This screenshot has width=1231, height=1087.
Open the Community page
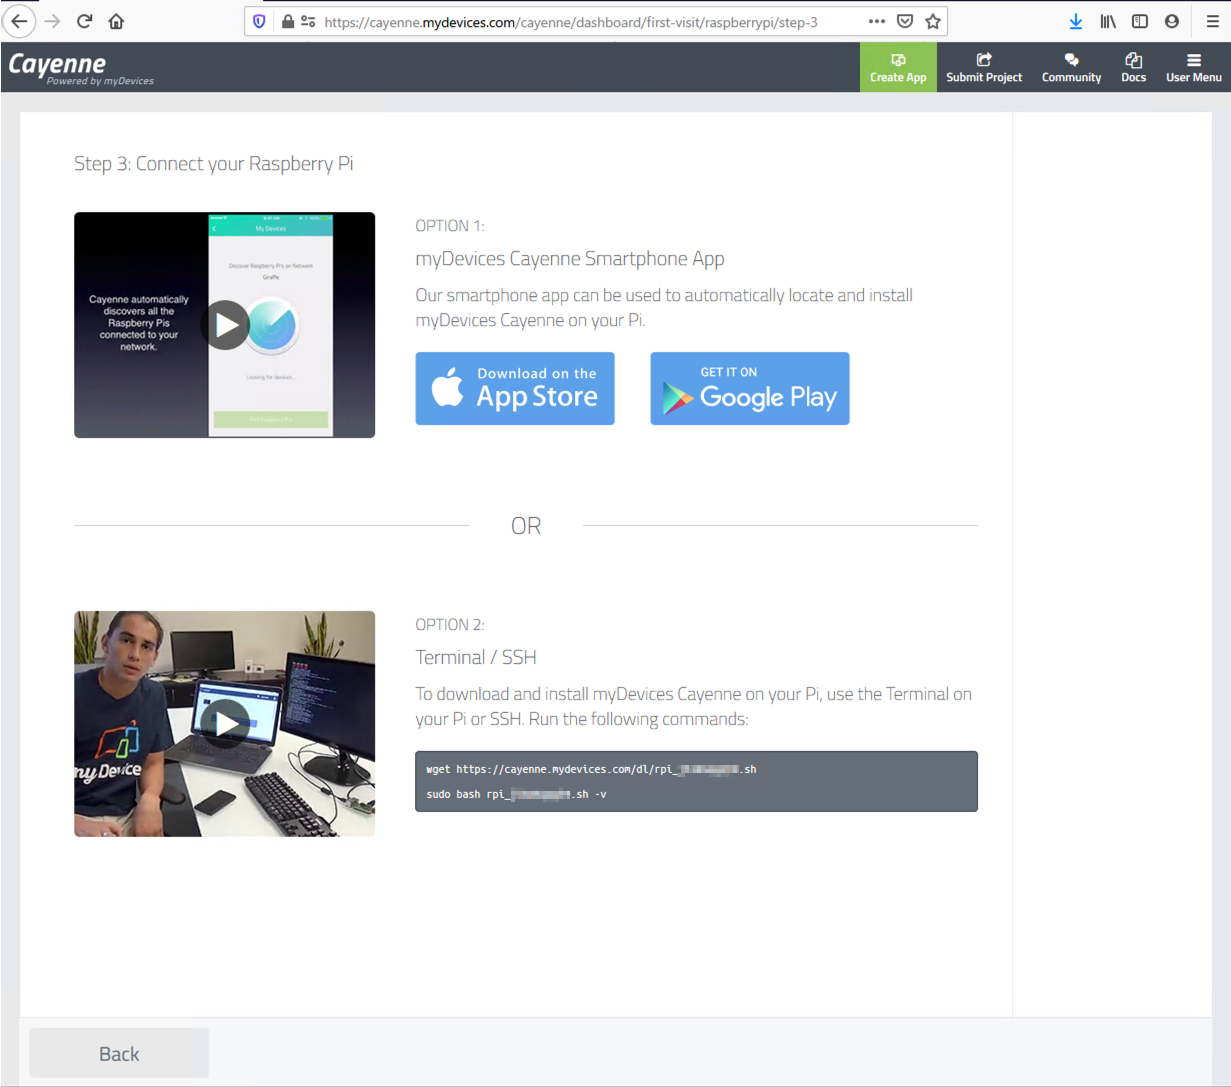click(1071, 67)
